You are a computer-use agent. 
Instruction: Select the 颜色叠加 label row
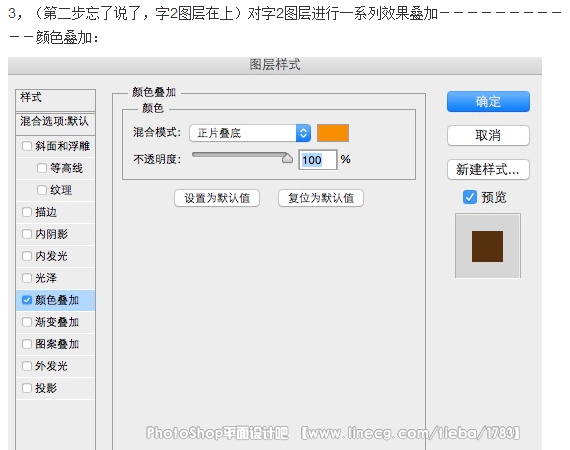coord(56,300)
